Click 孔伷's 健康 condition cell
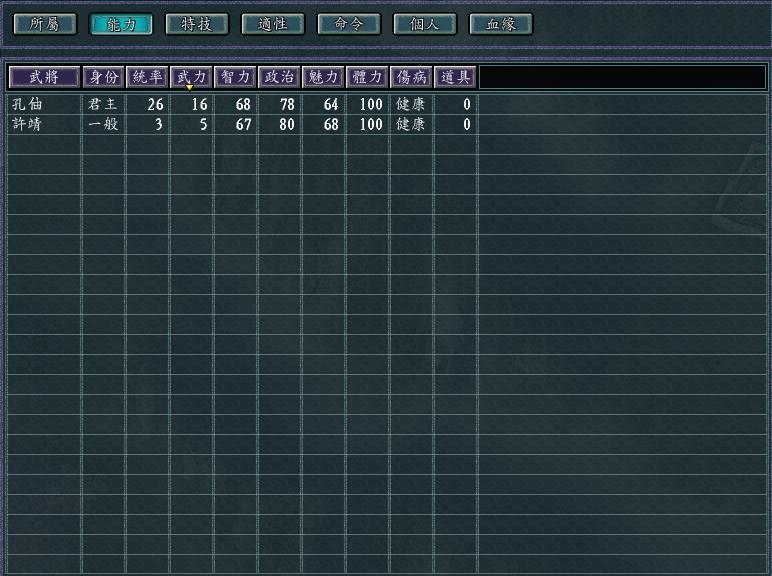Viewport: 772px width, 576px height. (411, 104)
